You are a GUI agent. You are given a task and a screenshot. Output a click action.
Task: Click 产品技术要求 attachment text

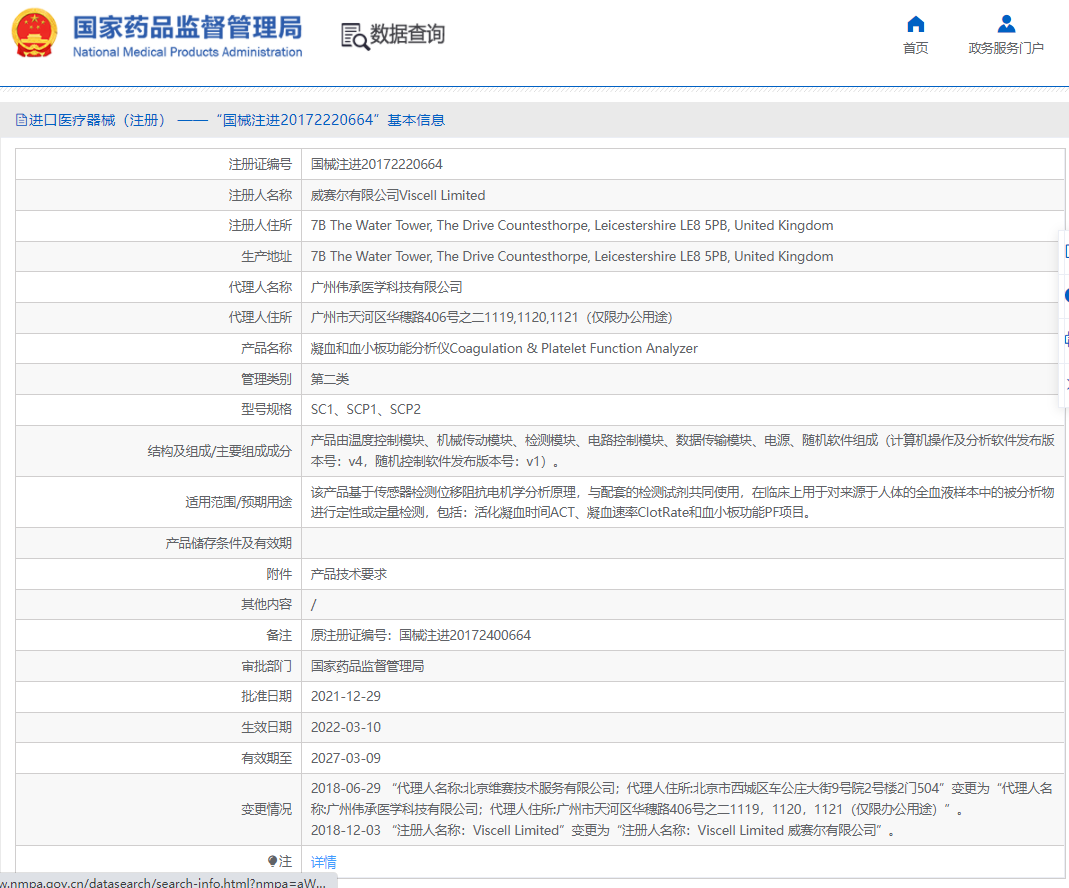click(348, 574)
